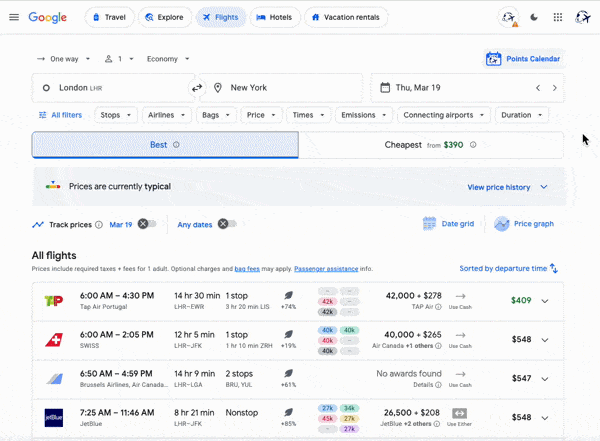Click the Google logo

point(47,17)
